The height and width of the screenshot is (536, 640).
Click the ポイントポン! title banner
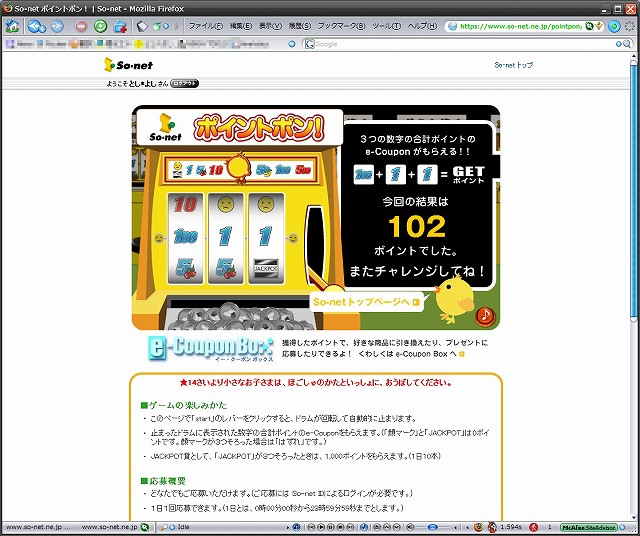point(259,129)
